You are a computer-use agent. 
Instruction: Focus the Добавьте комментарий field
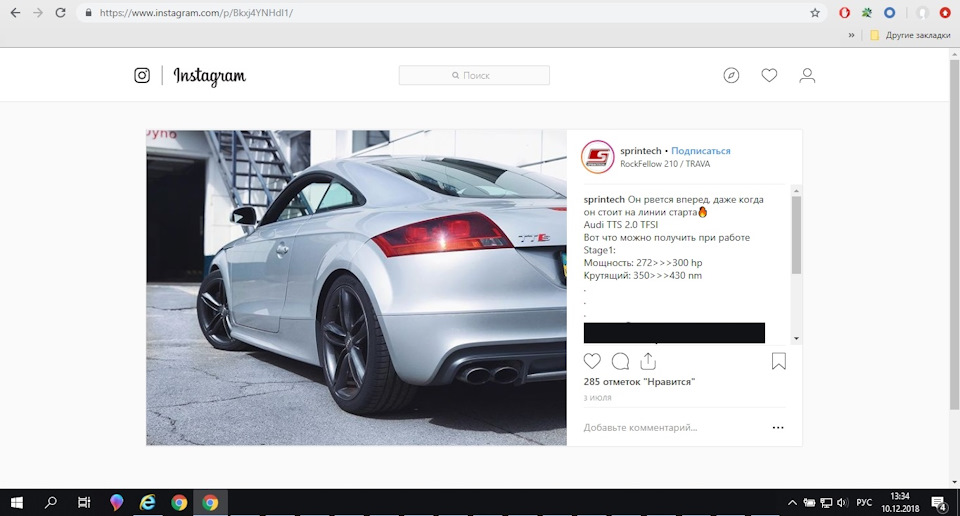point(640,428)
